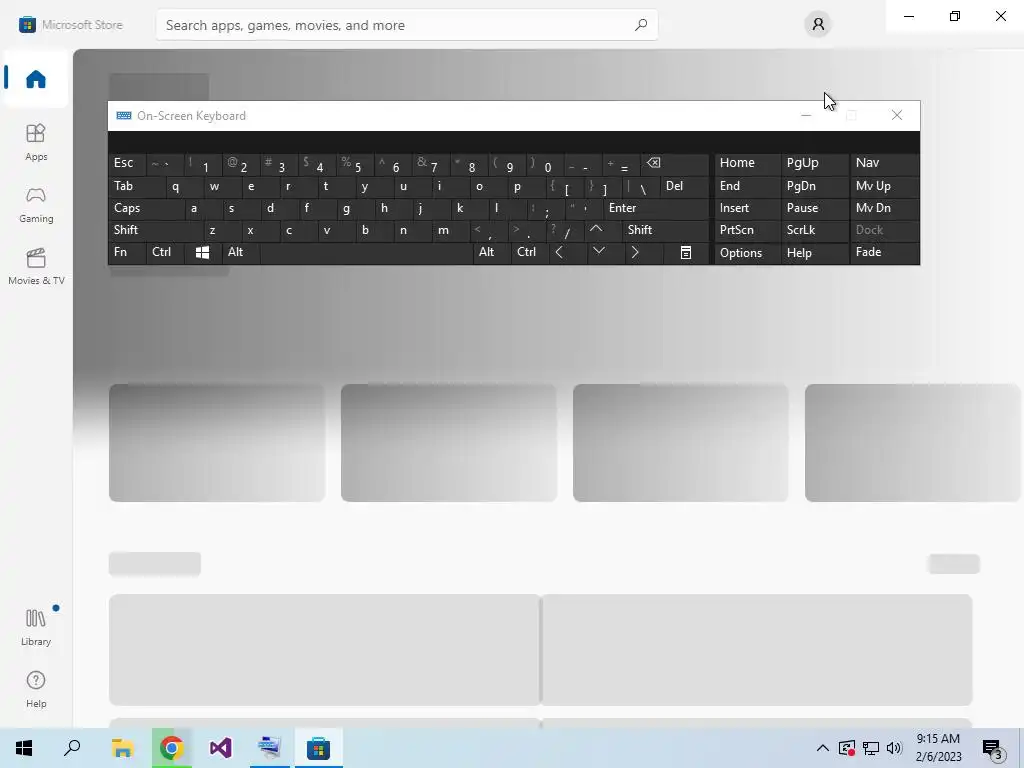Click On-Screen Keyboard taskbar icon
The height and width of the screenshot is (768, 1024).
coord(270,748)
